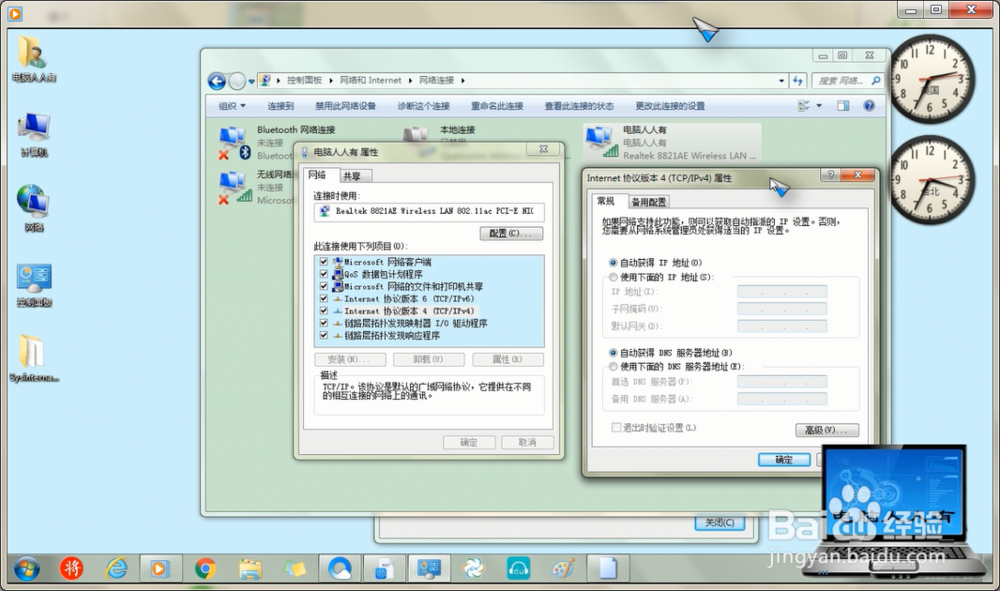The width and height of the screenshot is (1000, 591).
Task: Toggle Microsoft 网络的文件和打印机共享 checkbox
Action: pyautogui.click(x=324, y=286)
